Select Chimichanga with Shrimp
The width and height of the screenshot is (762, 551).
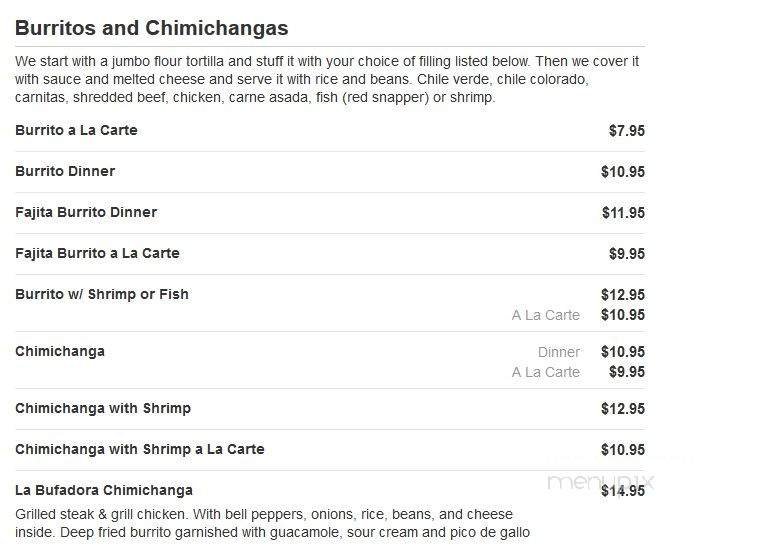103,408
